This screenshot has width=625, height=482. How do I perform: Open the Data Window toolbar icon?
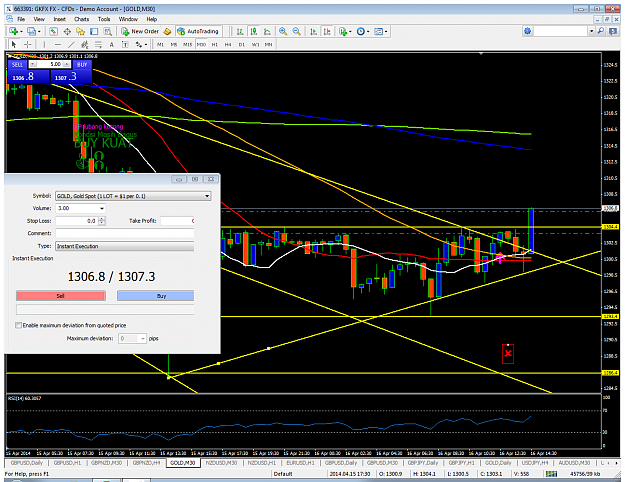tap(67, 31)
